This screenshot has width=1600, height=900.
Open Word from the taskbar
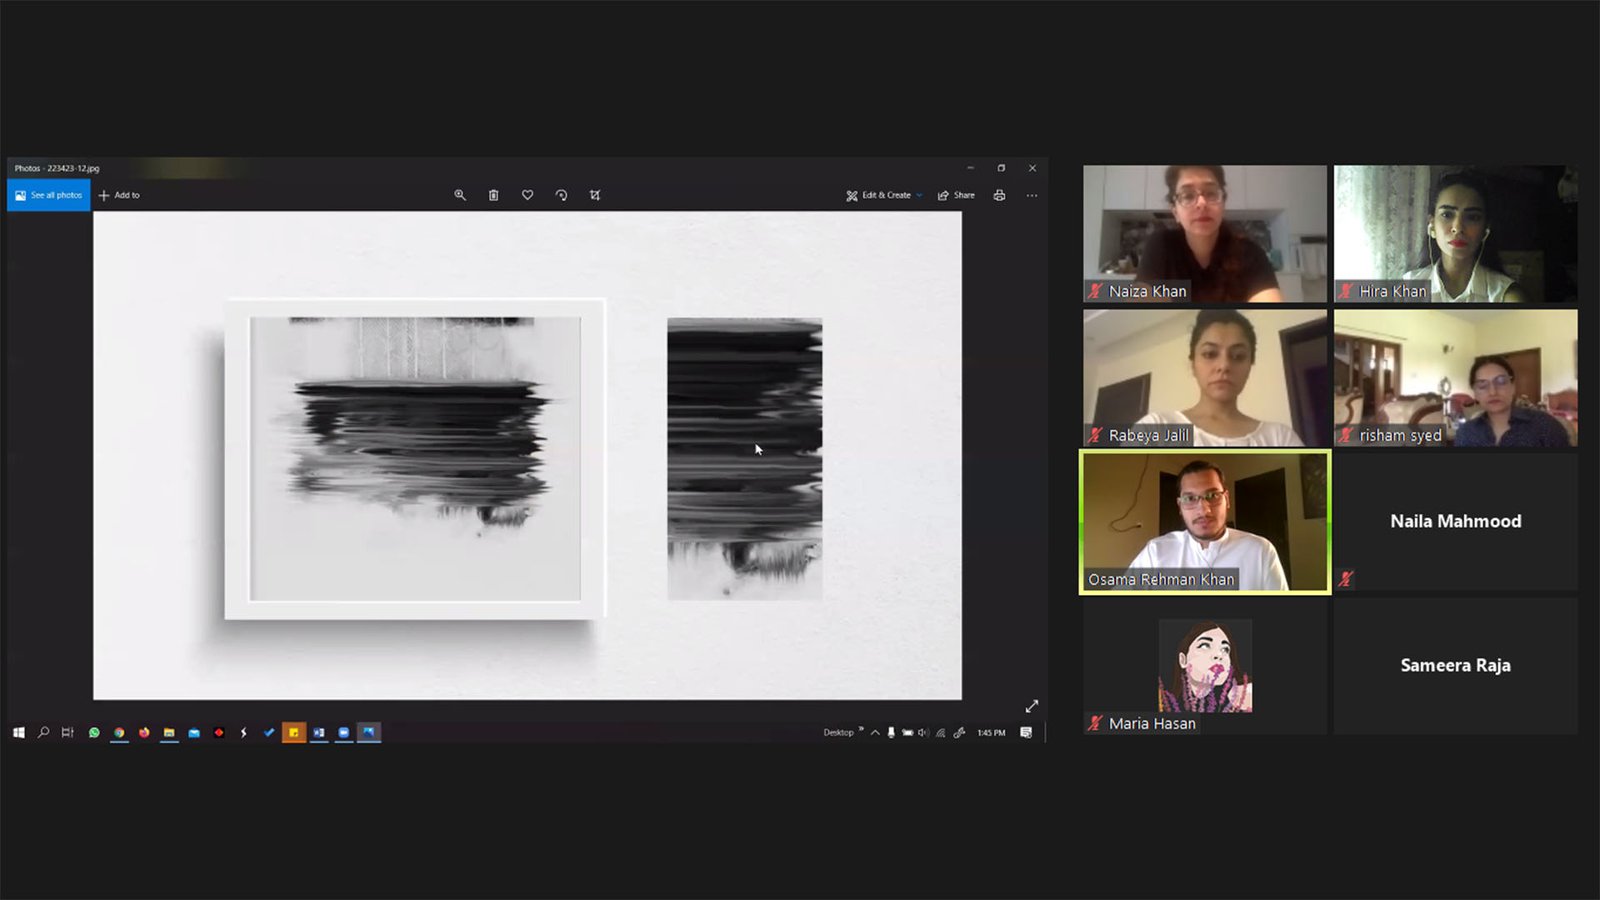[x=319, y=733]
